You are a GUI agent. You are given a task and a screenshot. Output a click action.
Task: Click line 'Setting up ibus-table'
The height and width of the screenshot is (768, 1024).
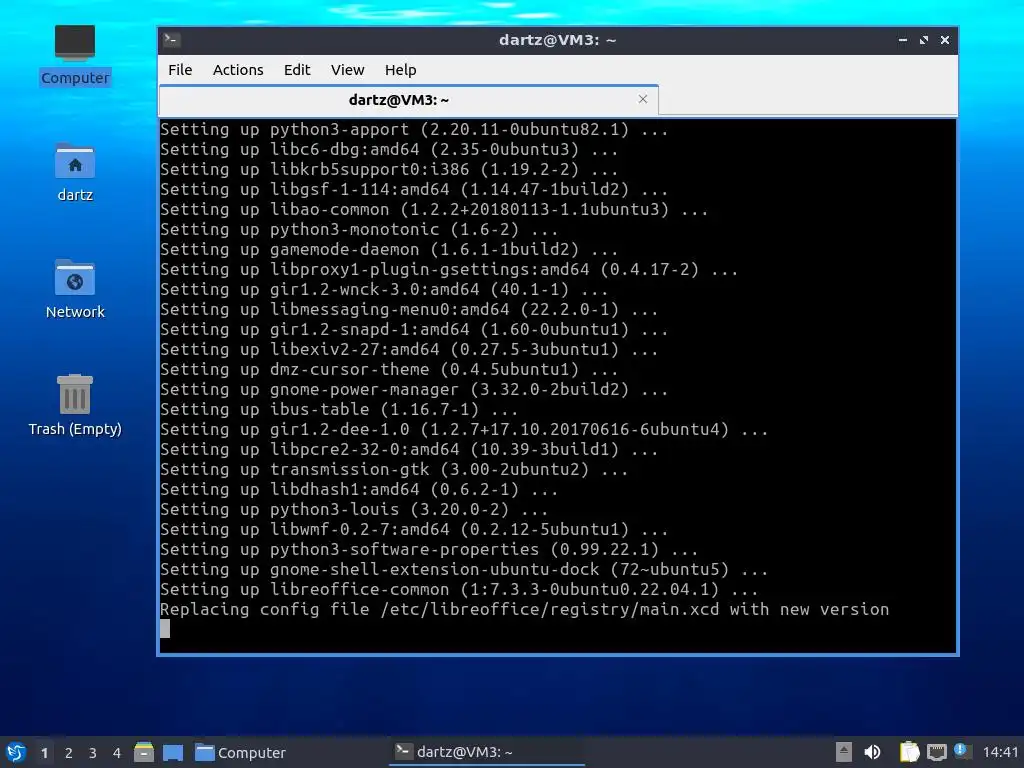coord(339,409)
